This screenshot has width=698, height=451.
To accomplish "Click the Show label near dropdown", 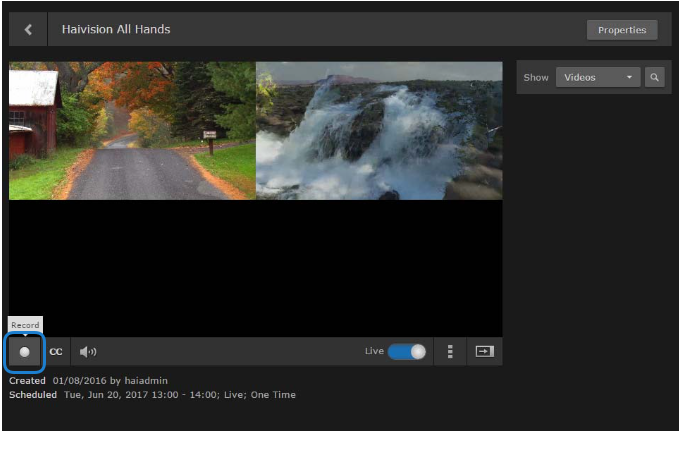I will [x=536, y=77].
